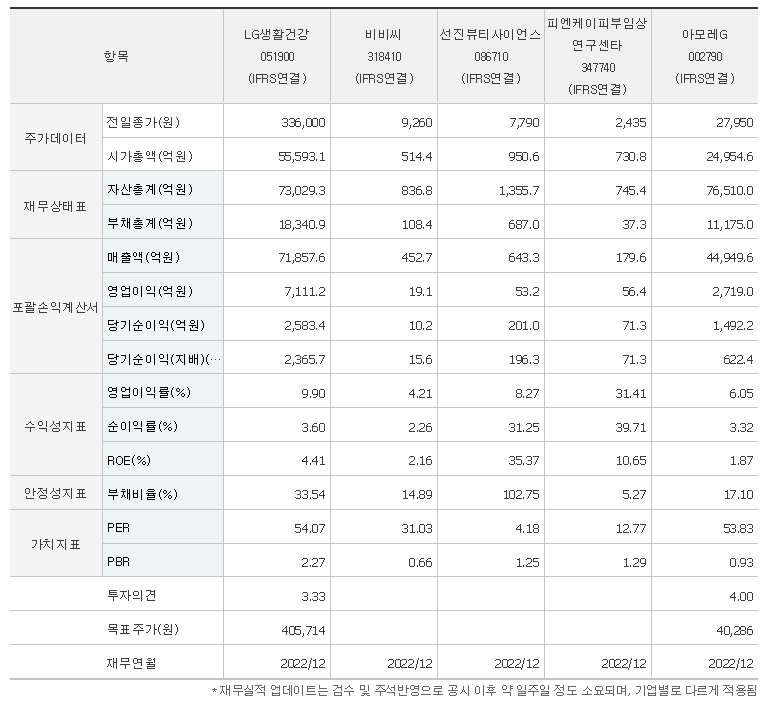Image resolution: width=770 pixels, height=701 pixels.
Task: Click the LG생활건강 051900 column header
Action: point(277,56)
